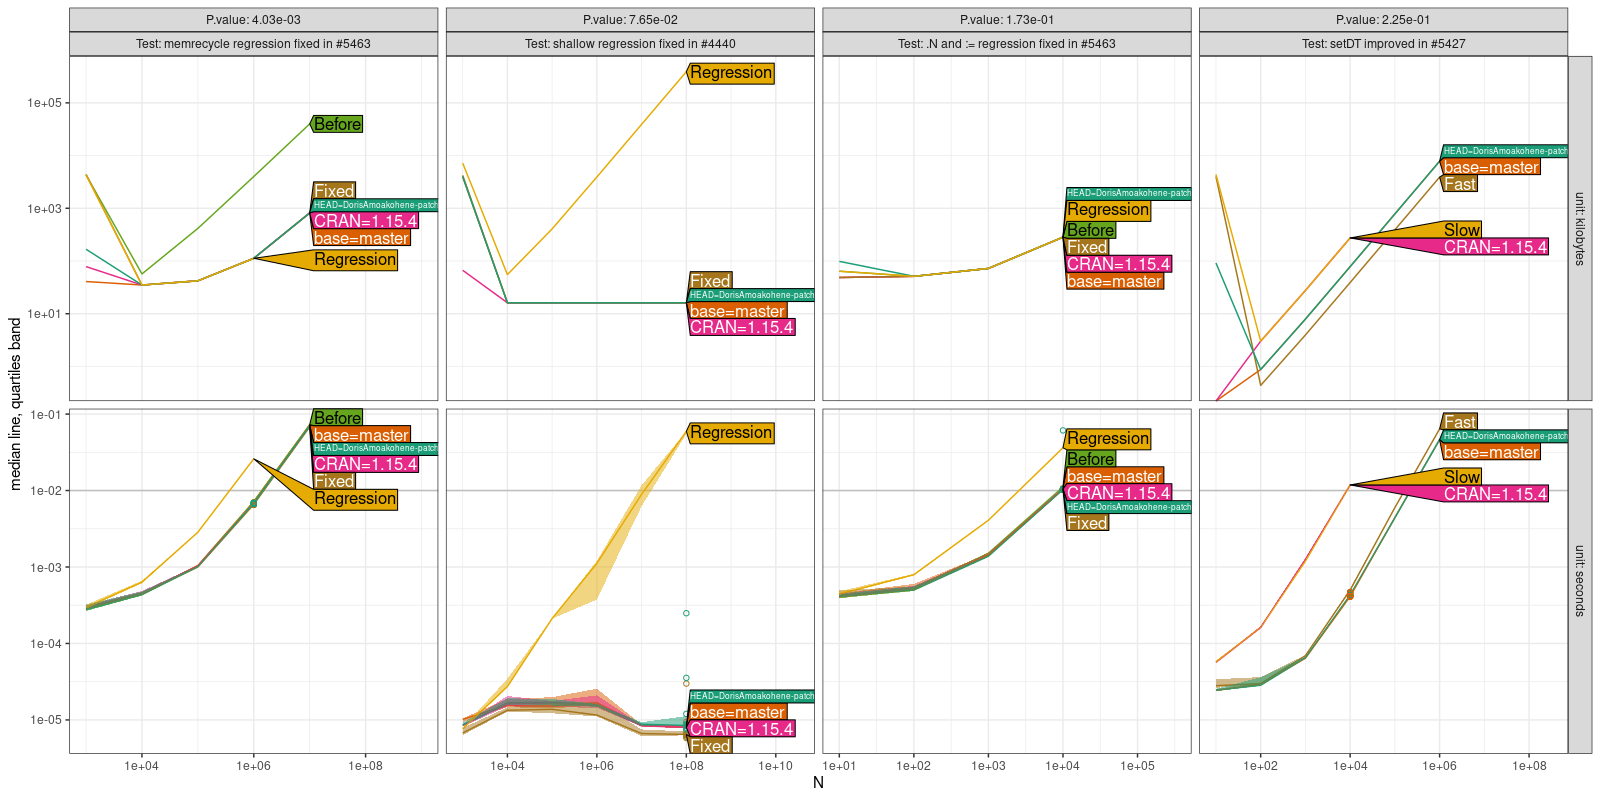Click the 'P.value: 7.65e-02' strip header
This screenshot has height=800, width=1600.
point(630,20)
